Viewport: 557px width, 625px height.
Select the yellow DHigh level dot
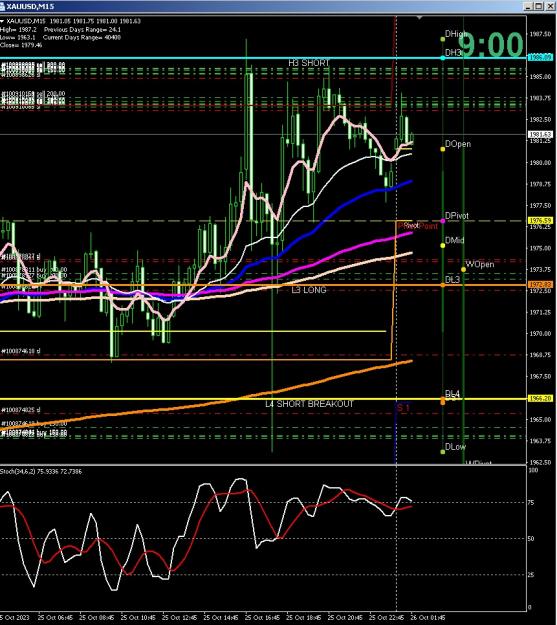(x=443, y=39)
